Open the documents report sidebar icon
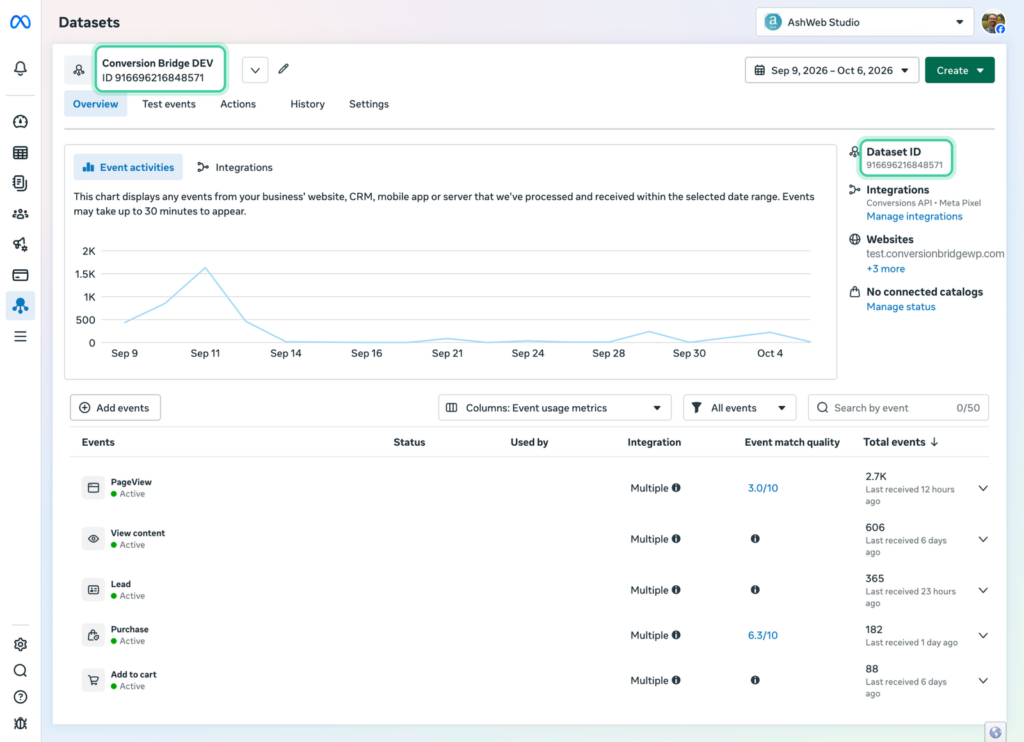 [20, 184]
